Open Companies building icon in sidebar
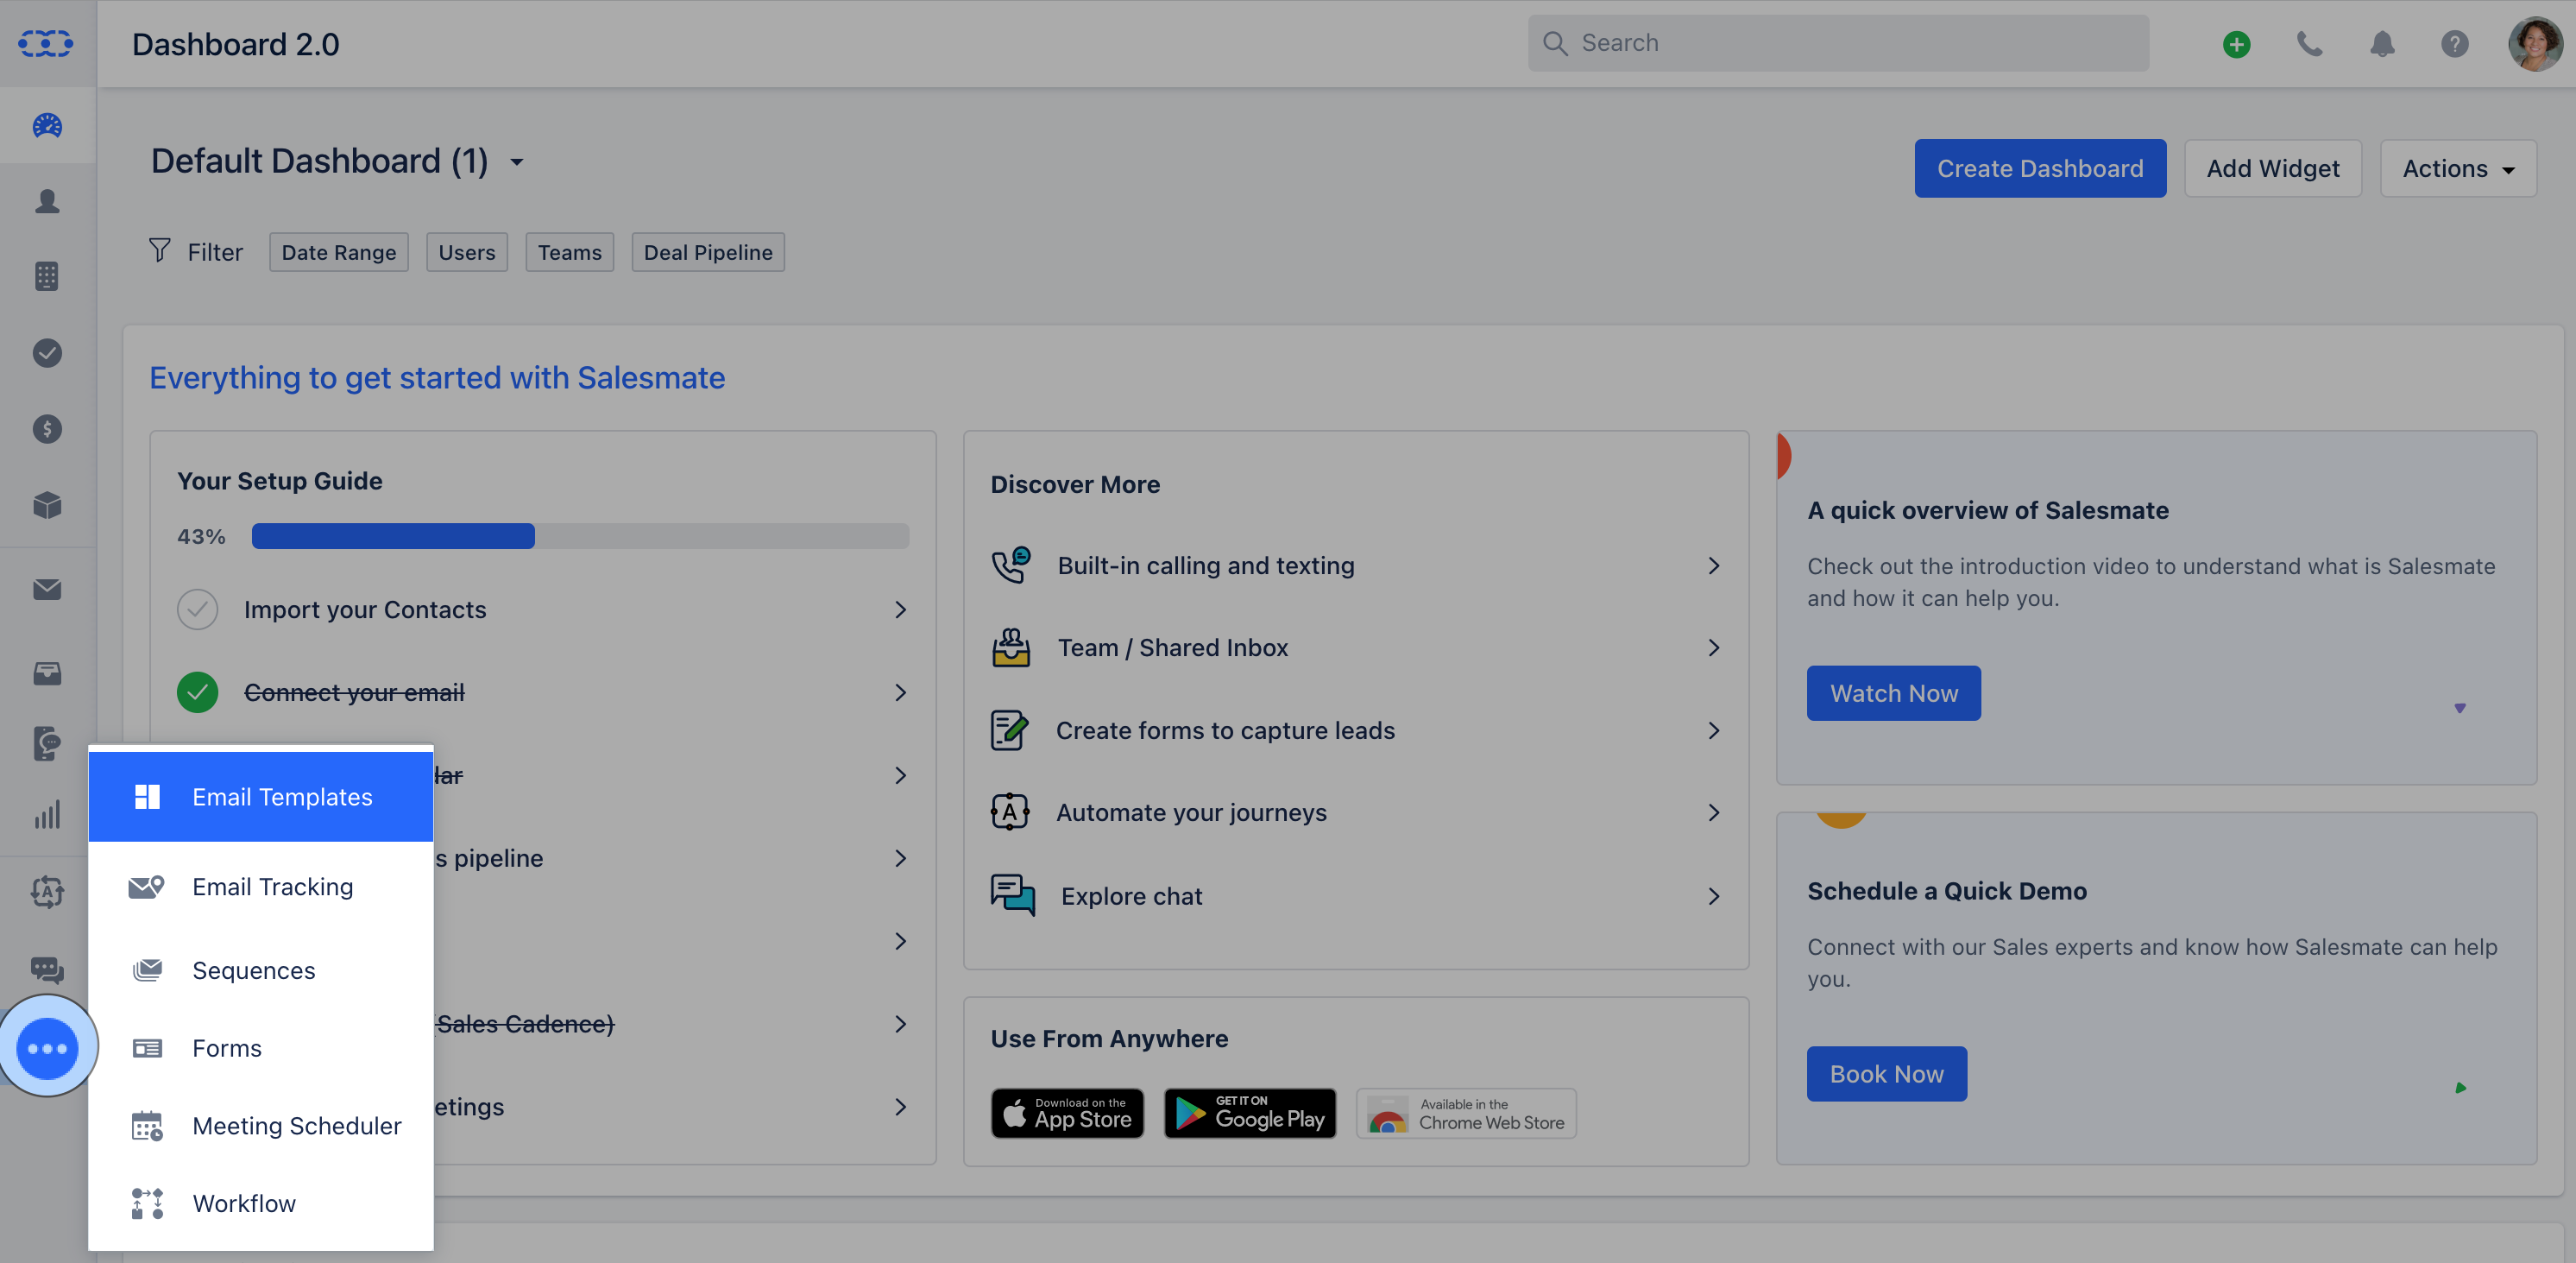This screenshot has height=1263, width=2576. pos(47,276)
